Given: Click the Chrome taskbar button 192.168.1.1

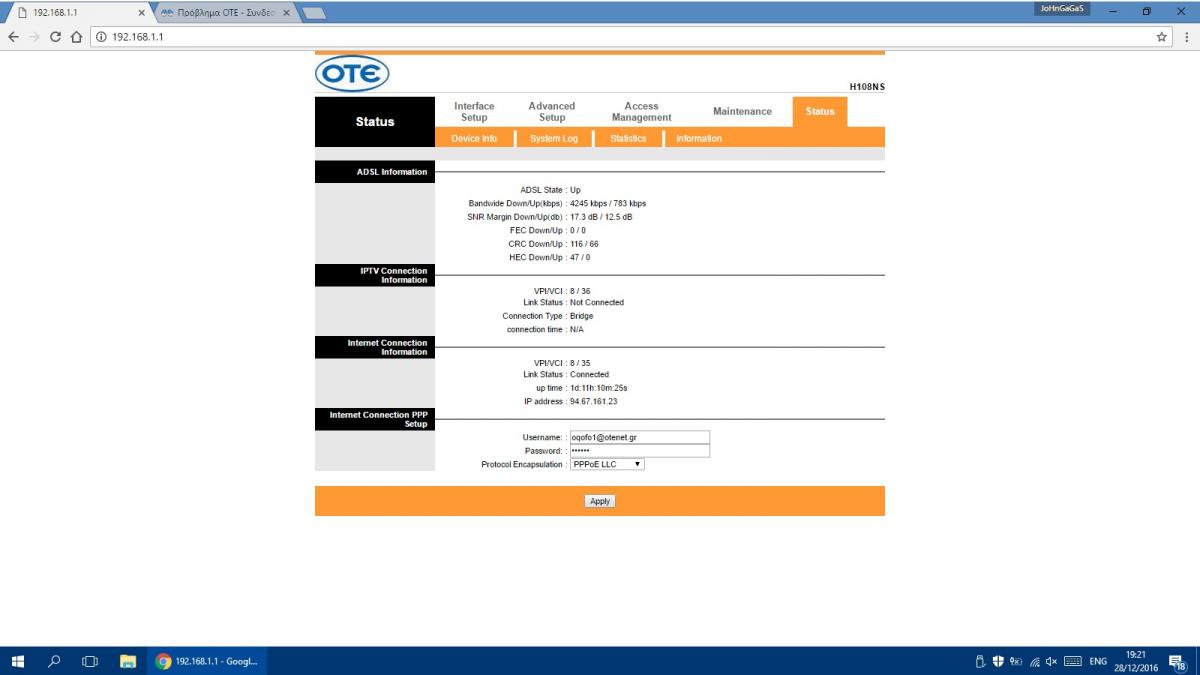Looking at the screenshot, I should point(207,661).
